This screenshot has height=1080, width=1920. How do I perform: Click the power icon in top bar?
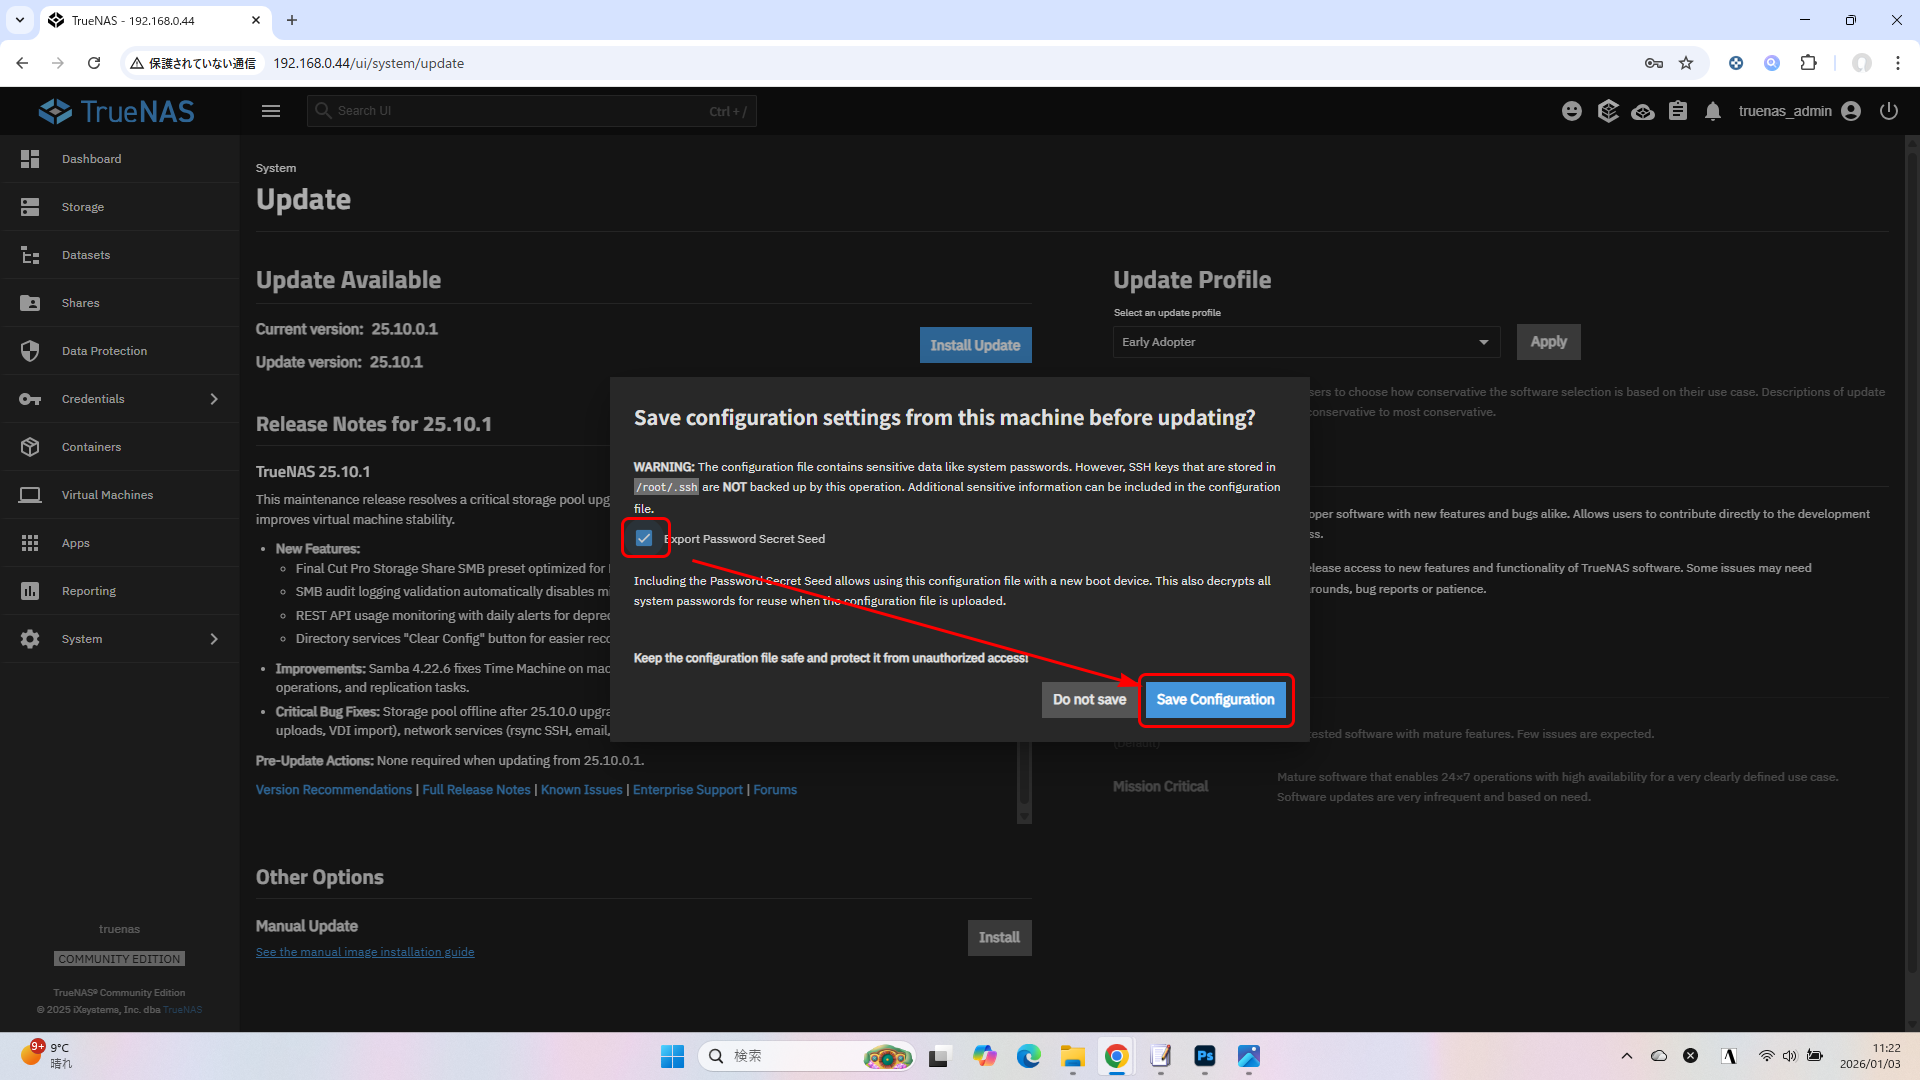coord(1888,111)
